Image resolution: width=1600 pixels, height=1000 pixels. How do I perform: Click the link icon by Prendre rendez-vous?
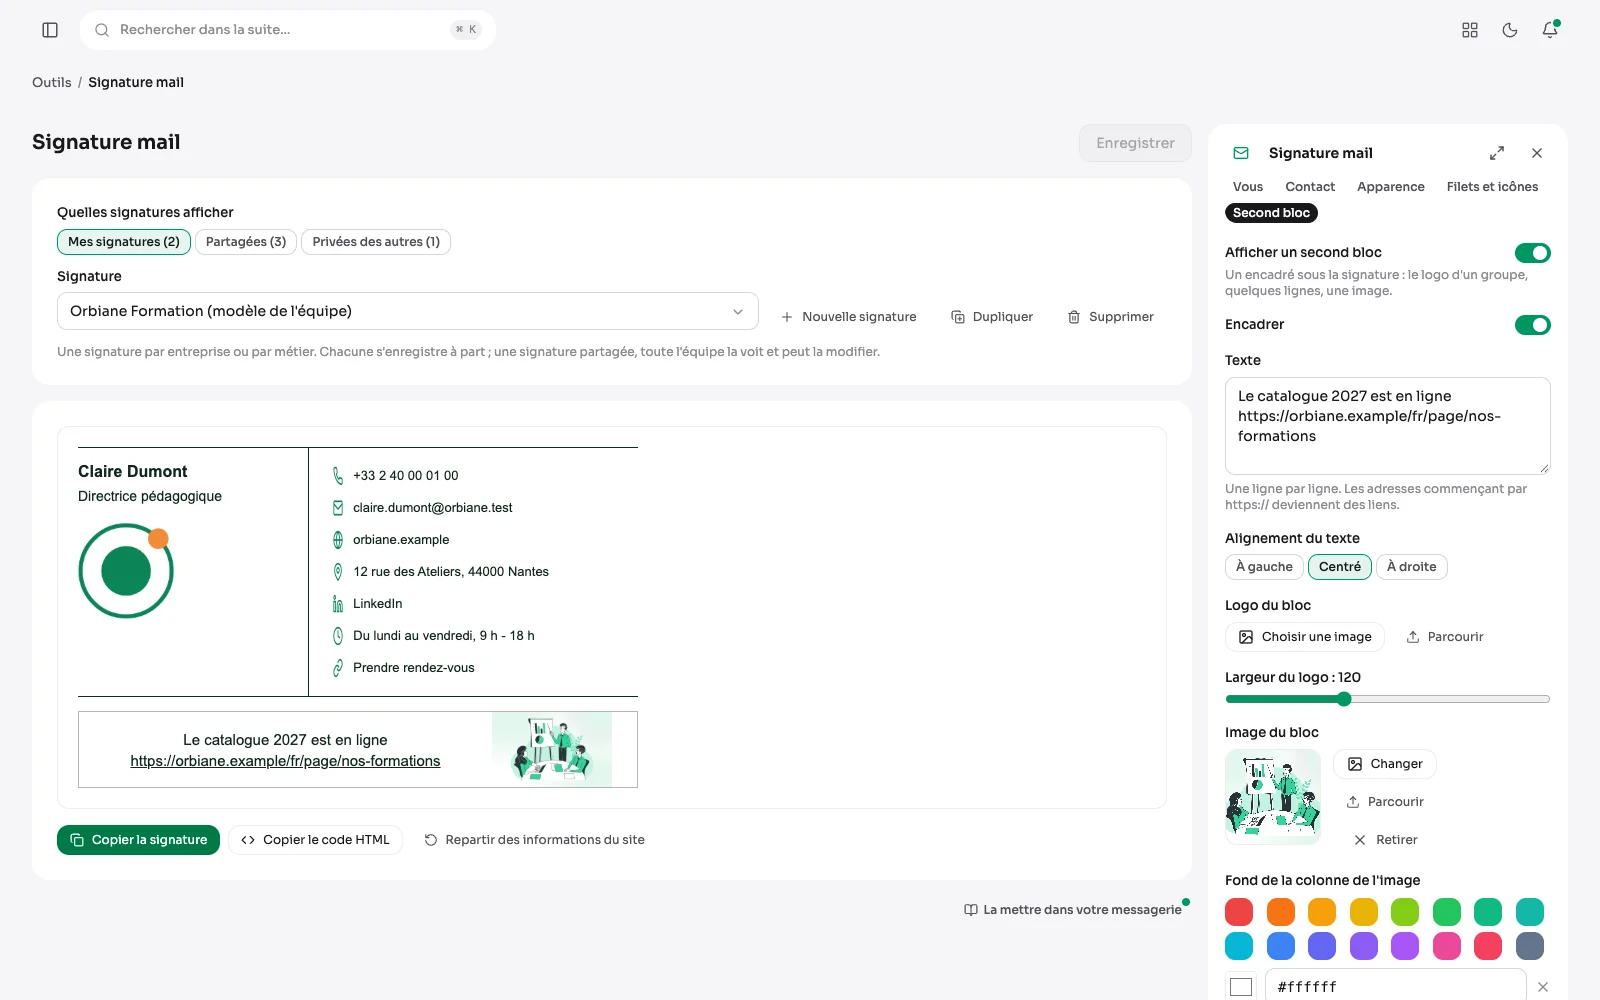pyautogui.click(x=338, y=668)
